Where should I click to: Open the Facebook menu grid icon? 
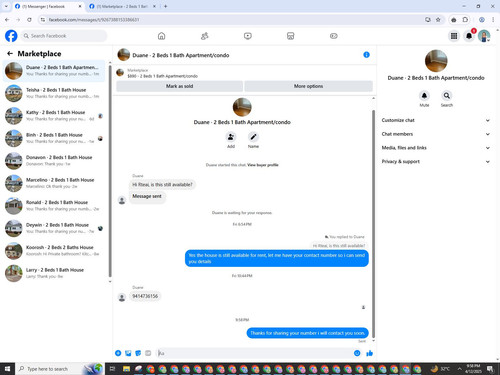coord(454,36)
